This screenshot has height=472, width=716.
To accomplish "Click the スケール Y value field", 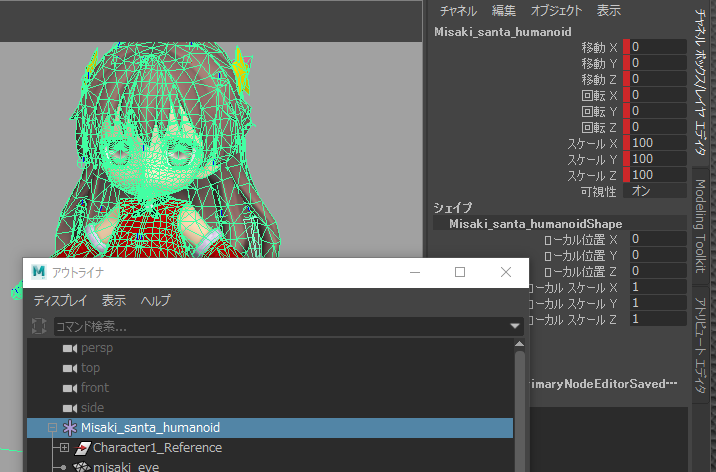I will coord(658,158).
